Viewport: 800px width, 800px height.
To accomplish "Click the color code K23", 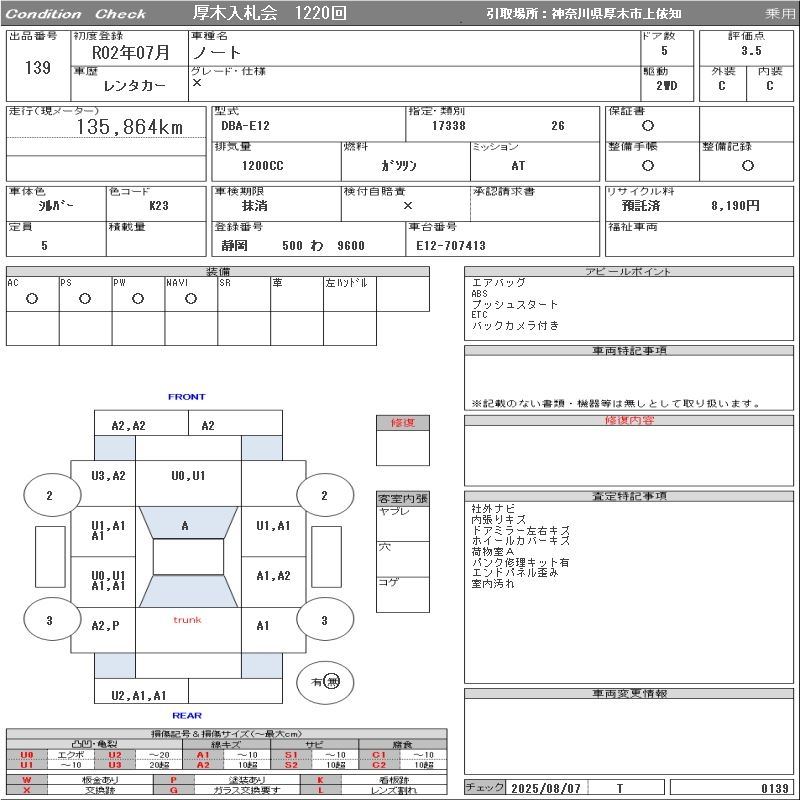I will pyautogui.click(x=159, y=206).
